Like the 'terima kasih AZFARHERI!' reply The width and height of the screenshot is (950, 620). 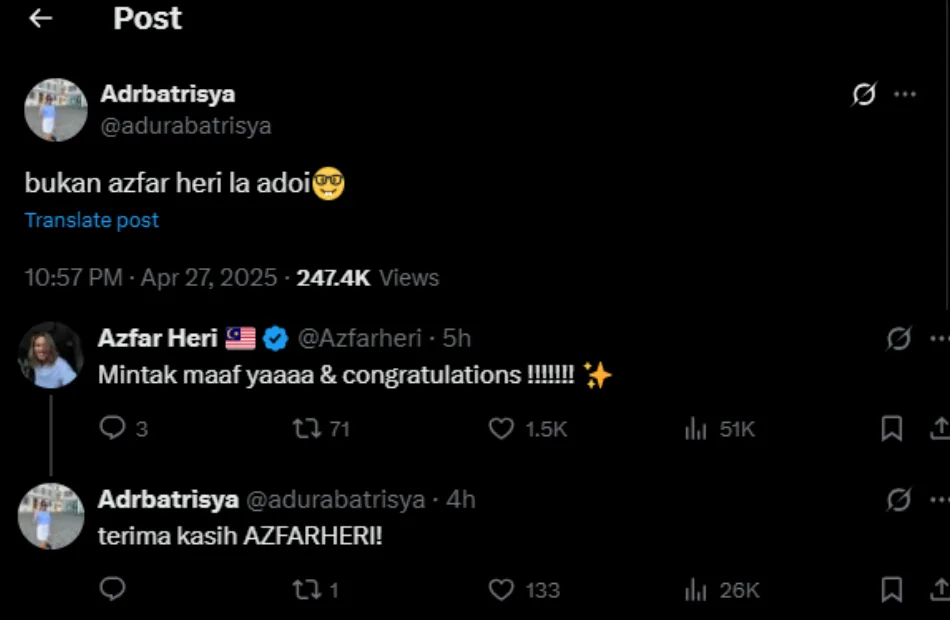click(501, 589)
